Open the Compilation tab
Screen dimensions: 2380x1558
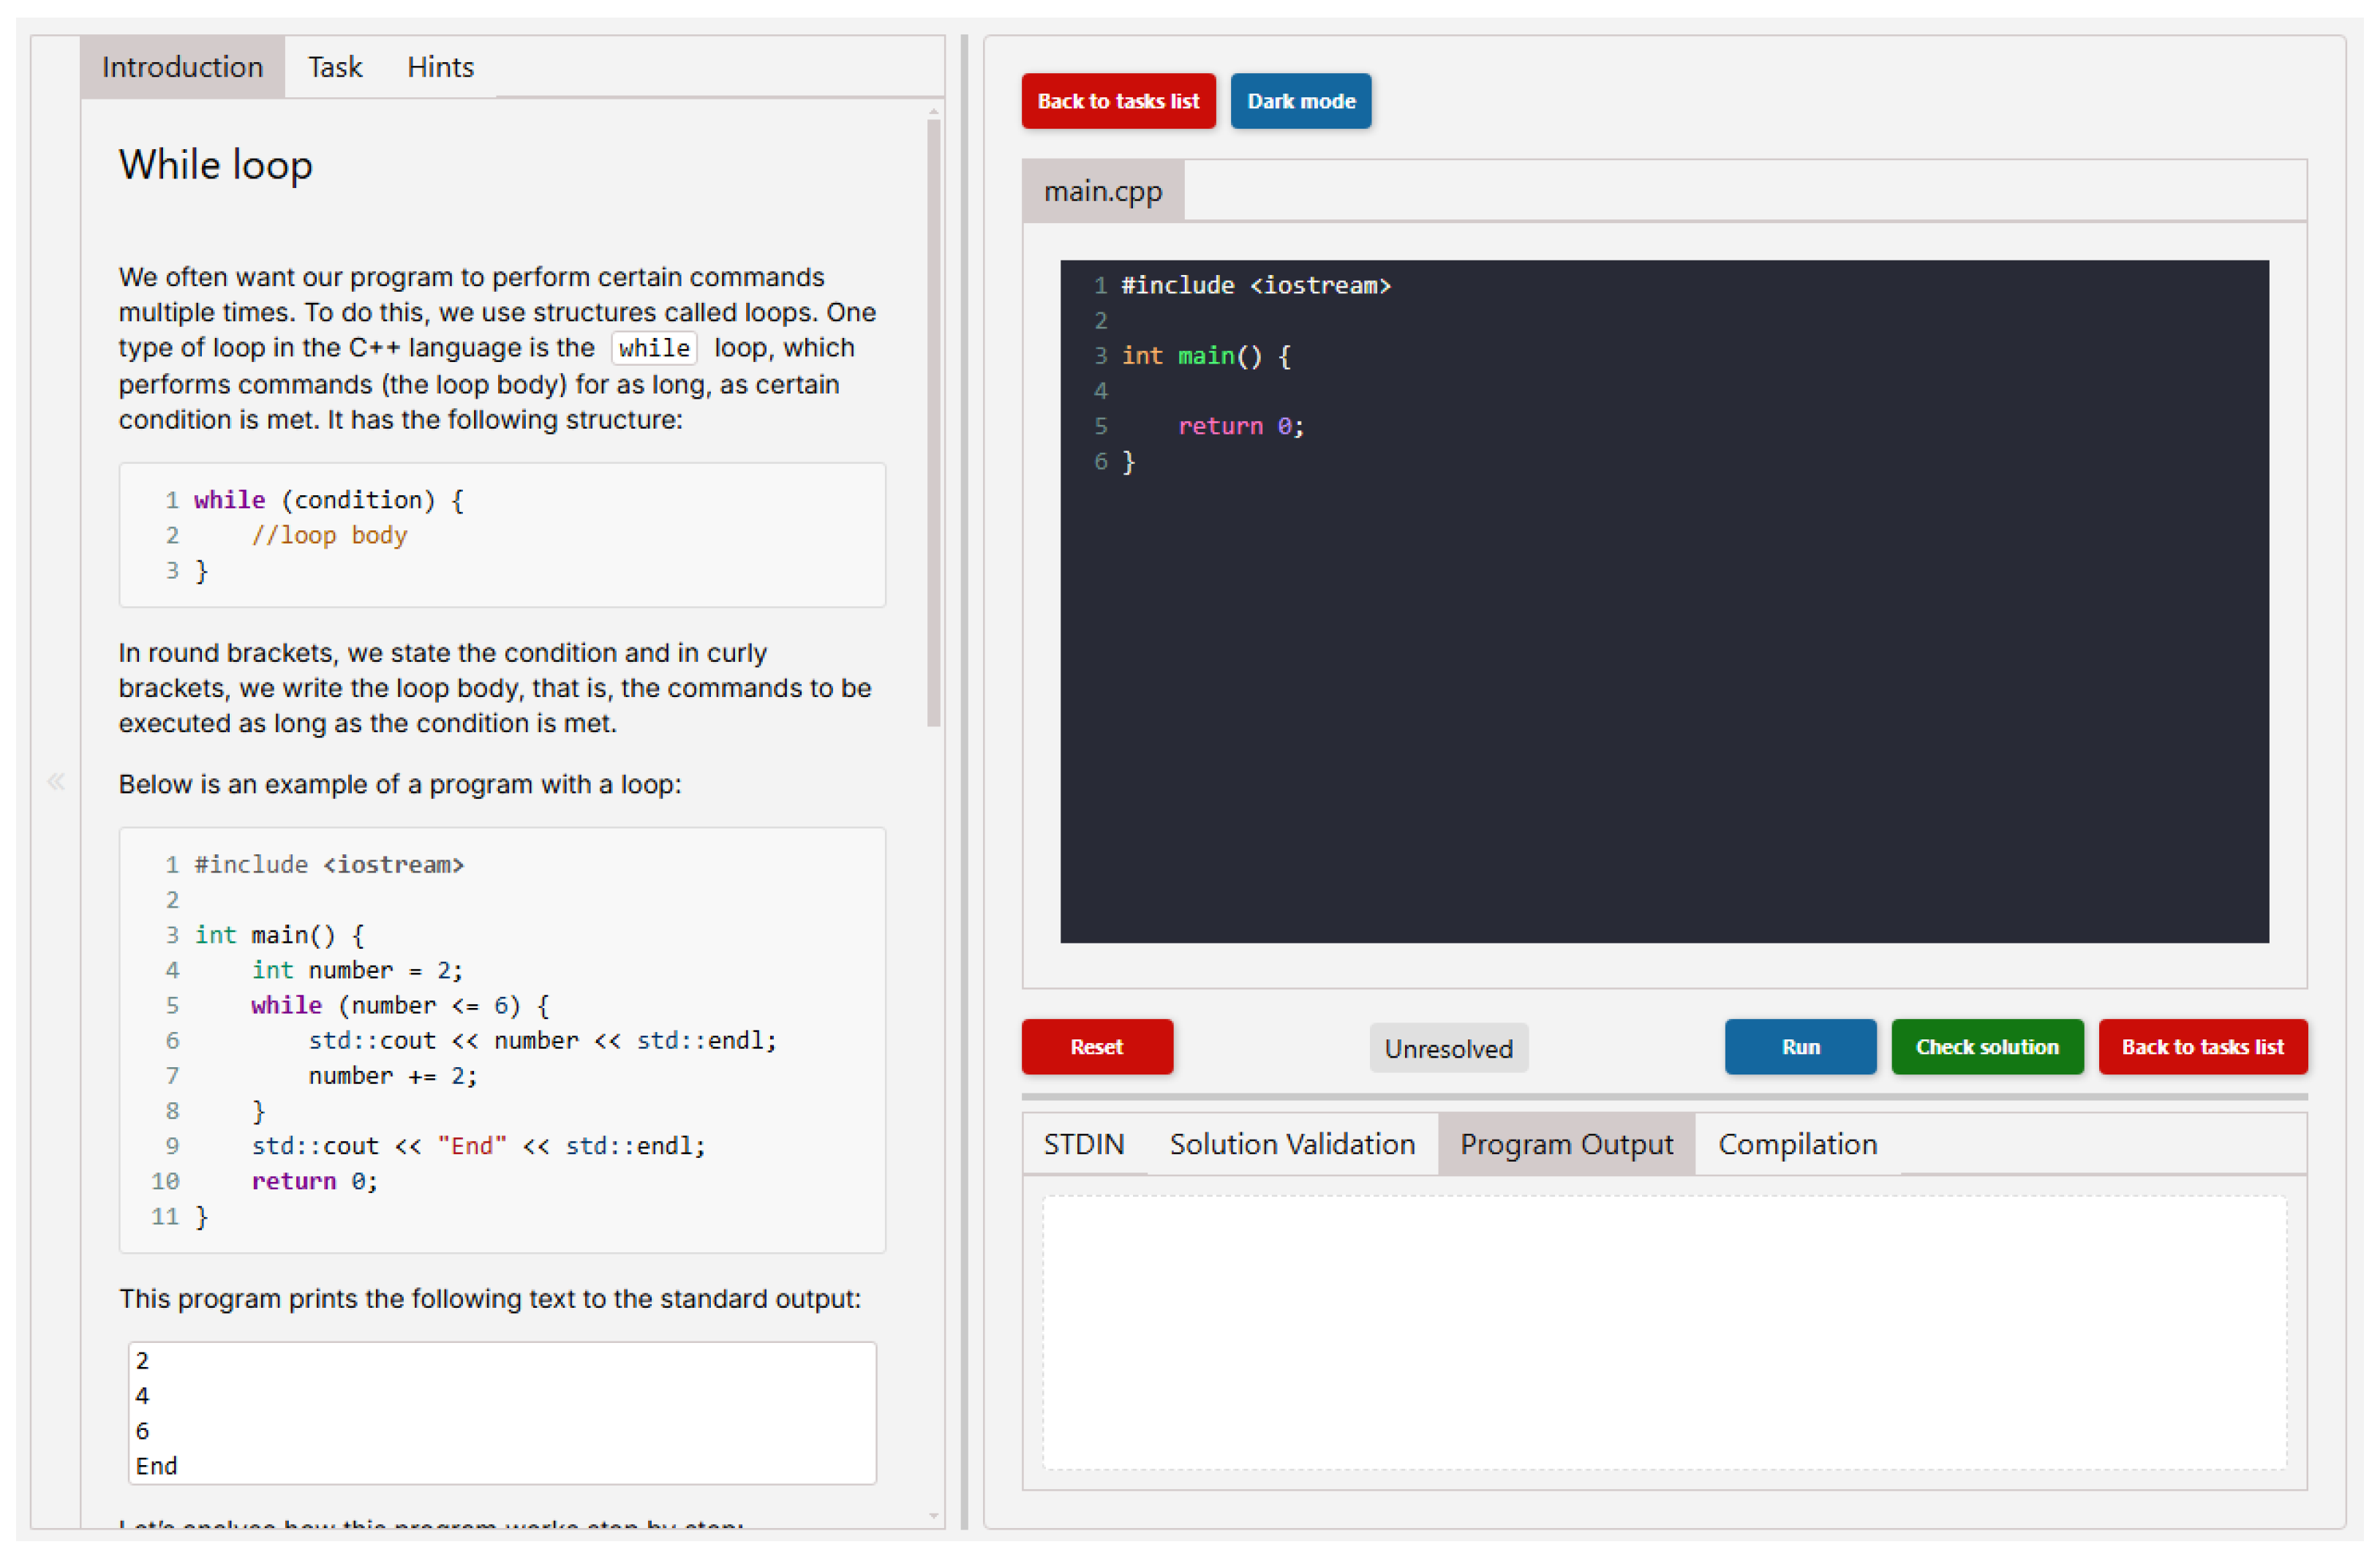pos(1797,1144)
